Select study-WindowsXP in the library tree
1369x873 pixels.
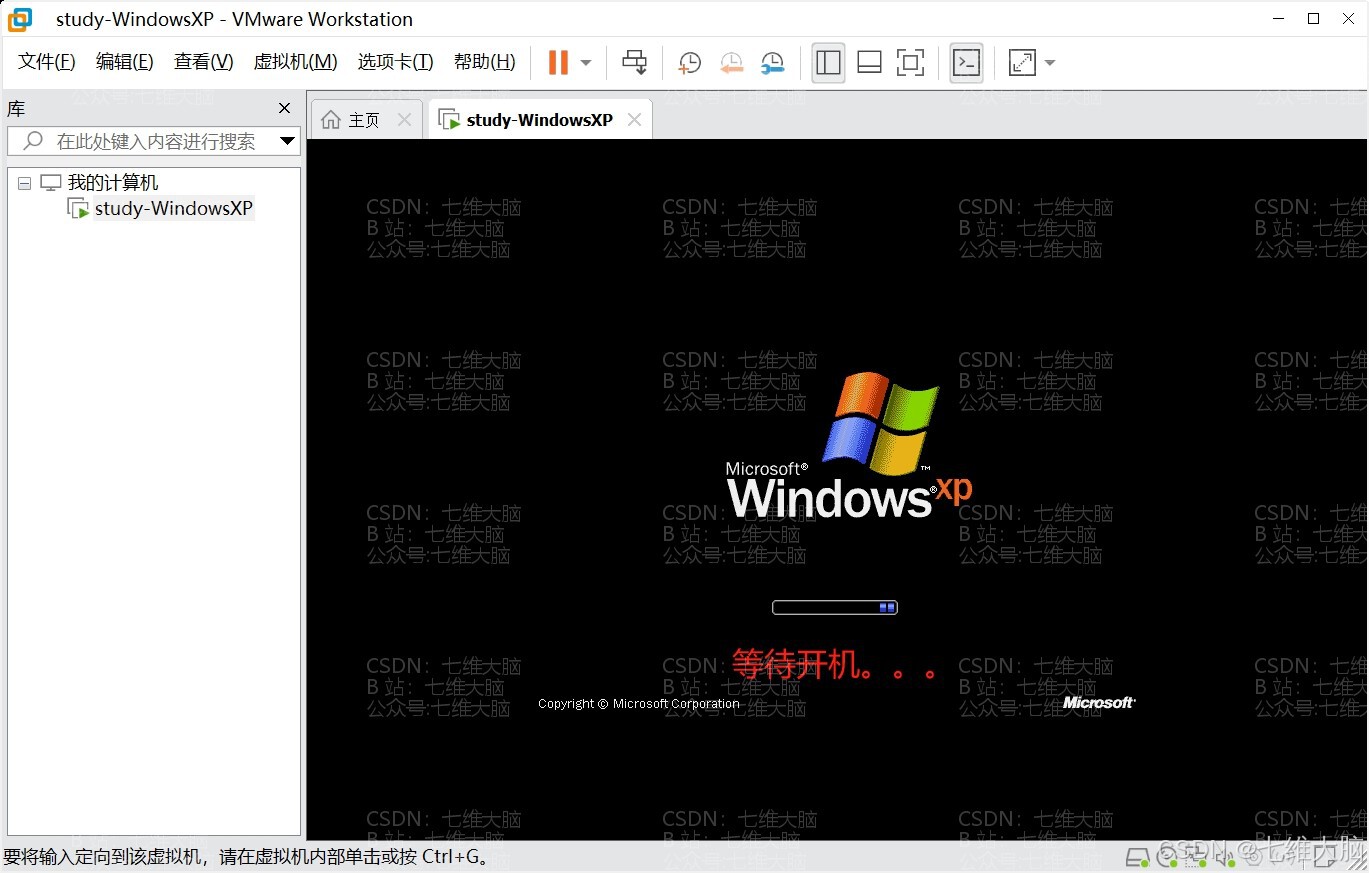click(173, 208)
